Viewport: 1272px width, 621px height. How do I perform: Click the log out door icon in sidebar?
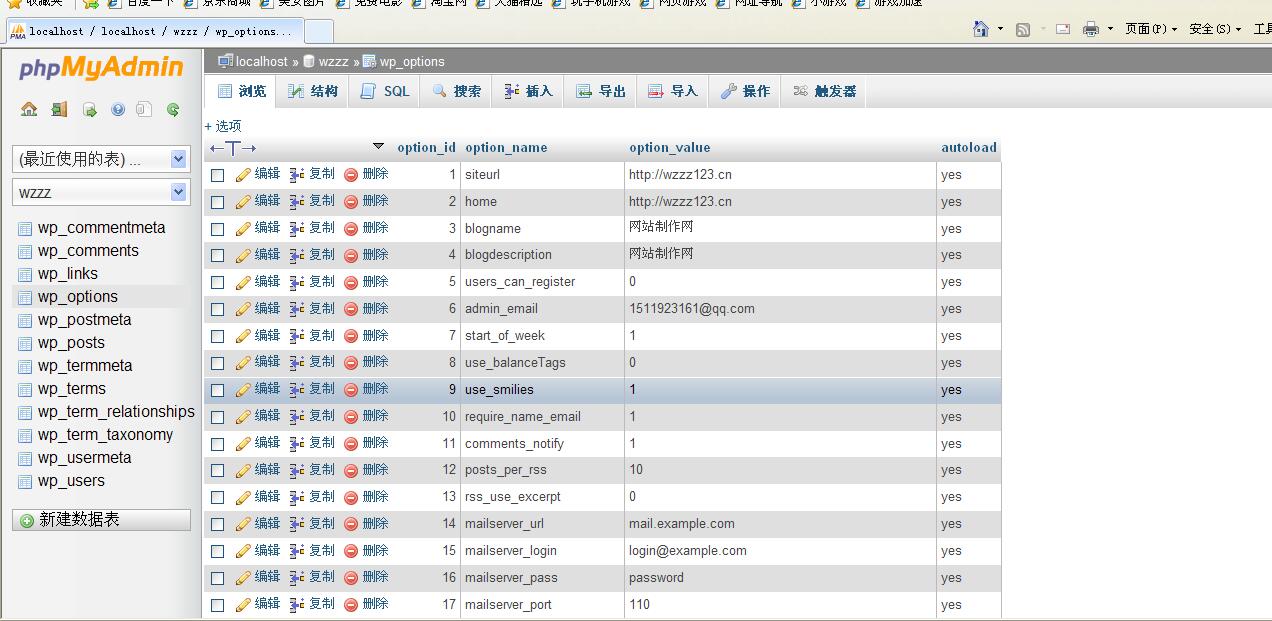(x=59, y=109)
